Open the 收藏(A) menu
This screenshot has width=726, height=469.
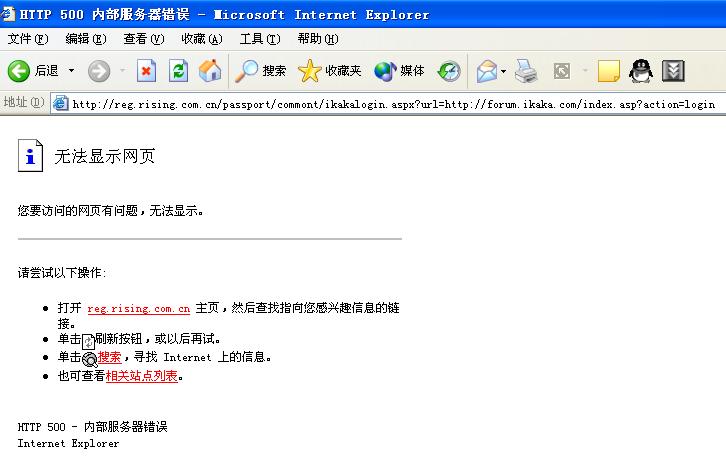(202, 39)
